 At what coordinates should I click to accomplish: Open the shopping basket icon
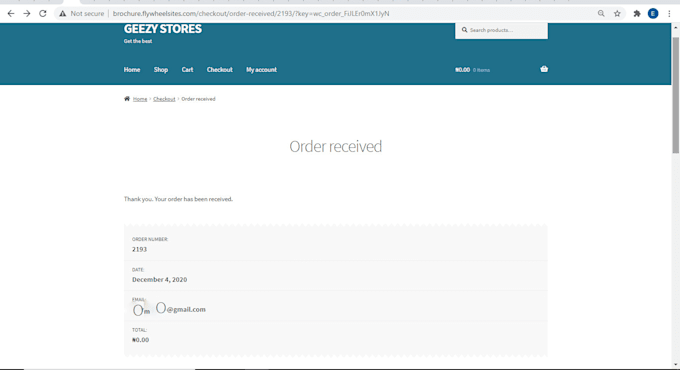(x=544, y=69)
